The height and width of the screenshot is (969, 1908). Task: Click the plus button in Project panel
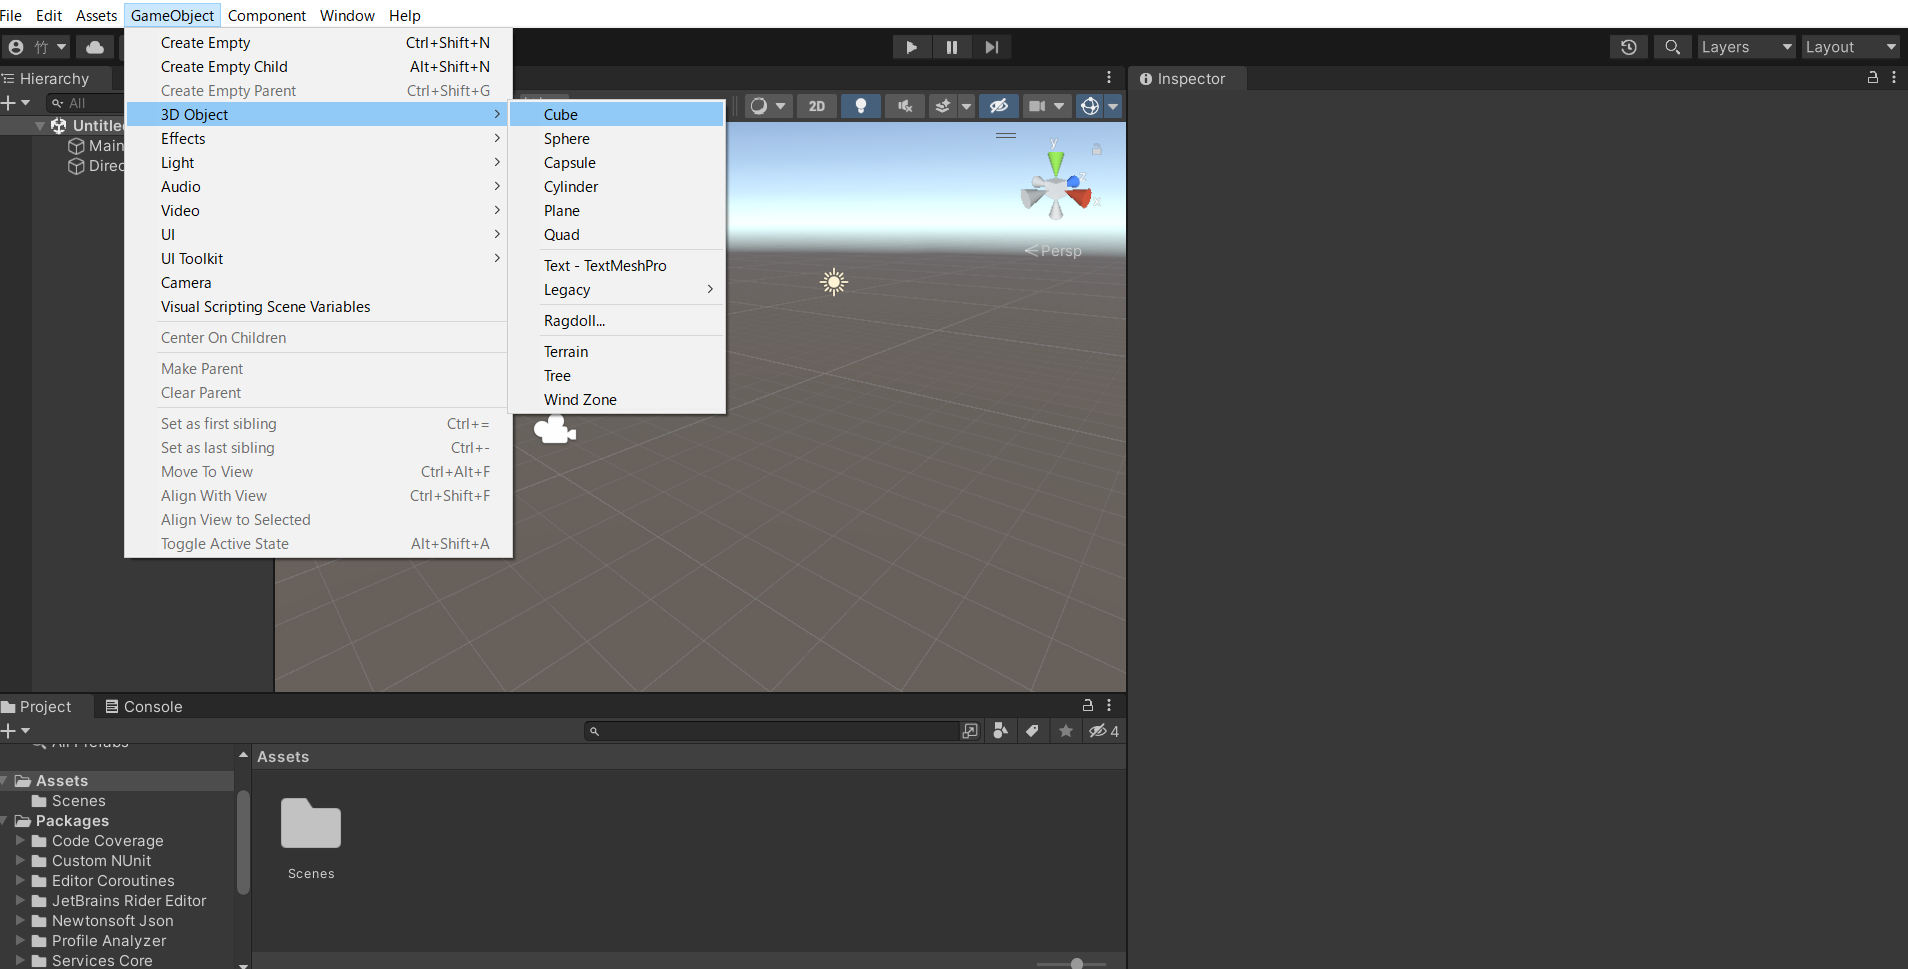(9, 731)
